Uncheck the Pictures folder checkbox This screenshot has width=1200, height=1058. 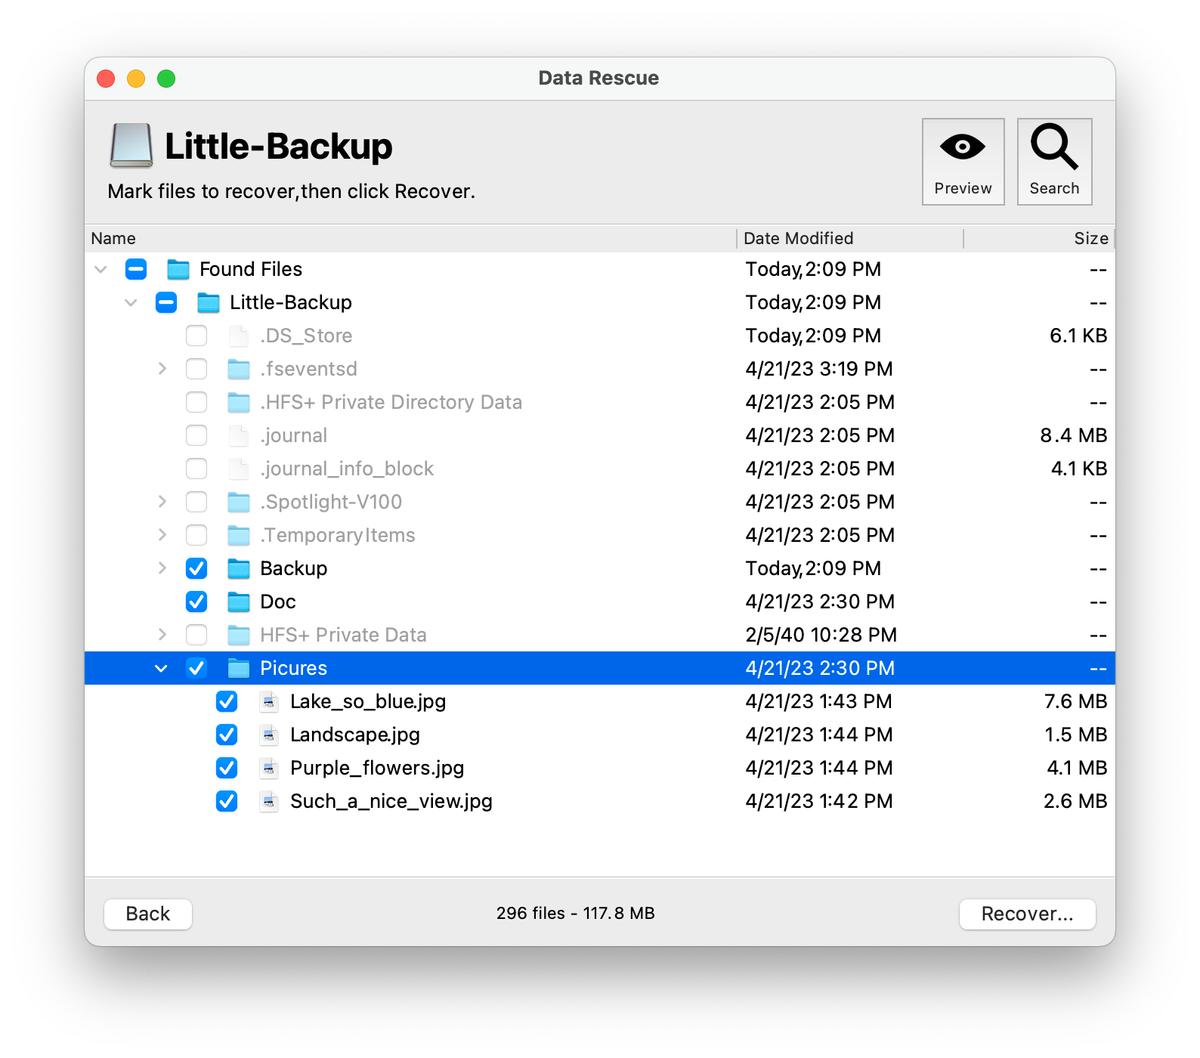(x=196, y=668)
